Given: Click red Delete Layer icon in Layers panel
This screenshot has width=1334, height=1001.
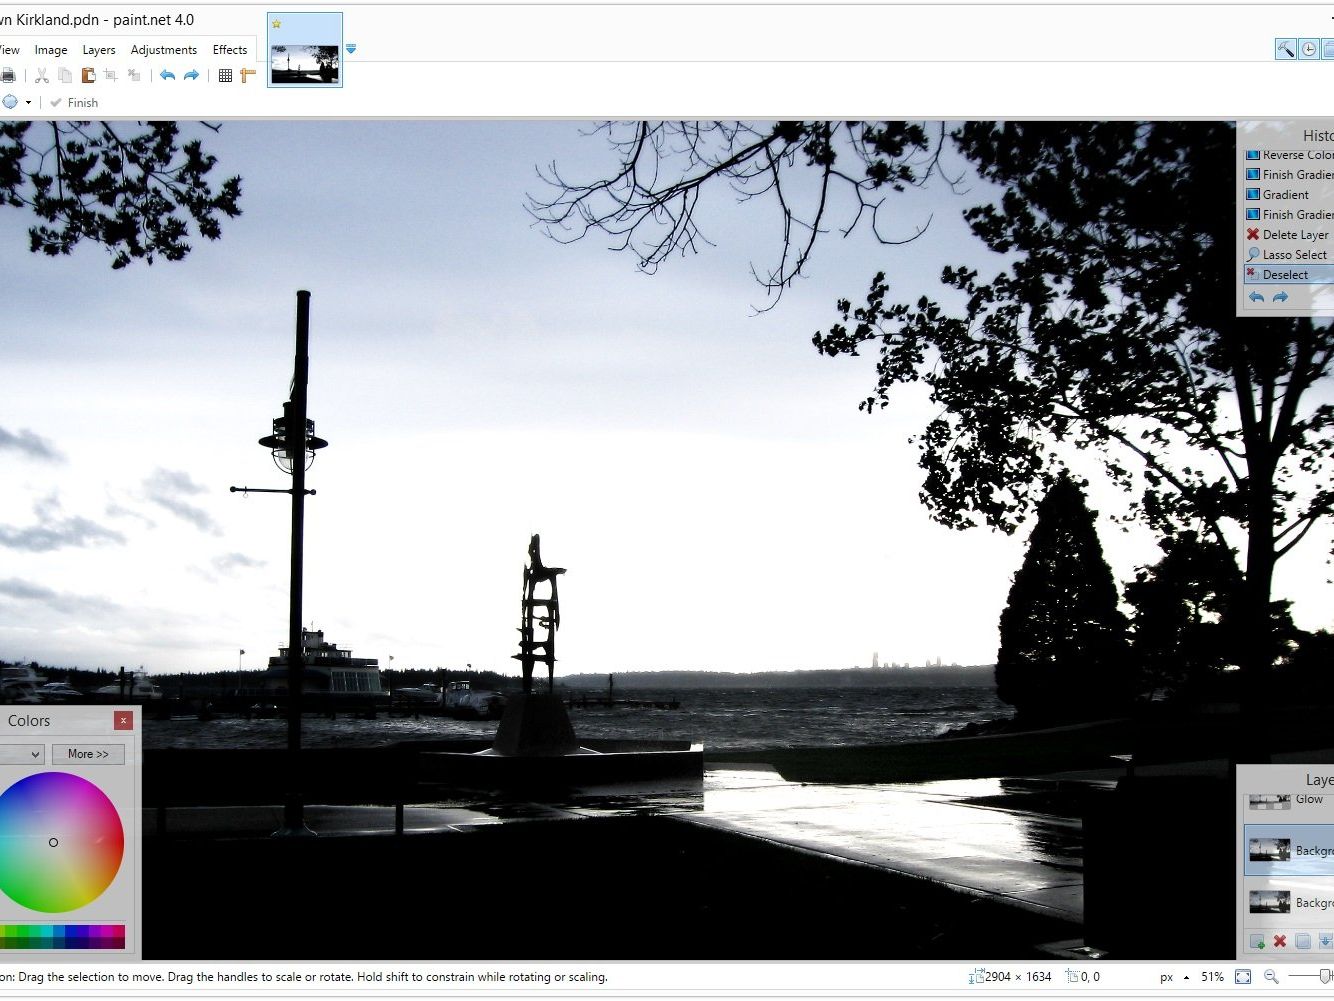Looking at the screenshot, I should coord(1280,941).
